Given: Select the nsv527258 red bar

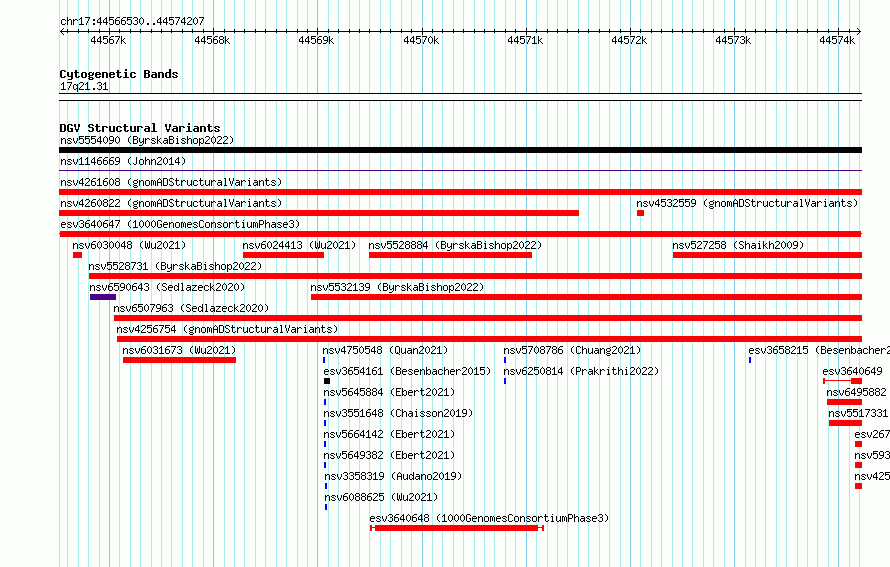Looking at the screenshot, I should [x=767, y=255].
